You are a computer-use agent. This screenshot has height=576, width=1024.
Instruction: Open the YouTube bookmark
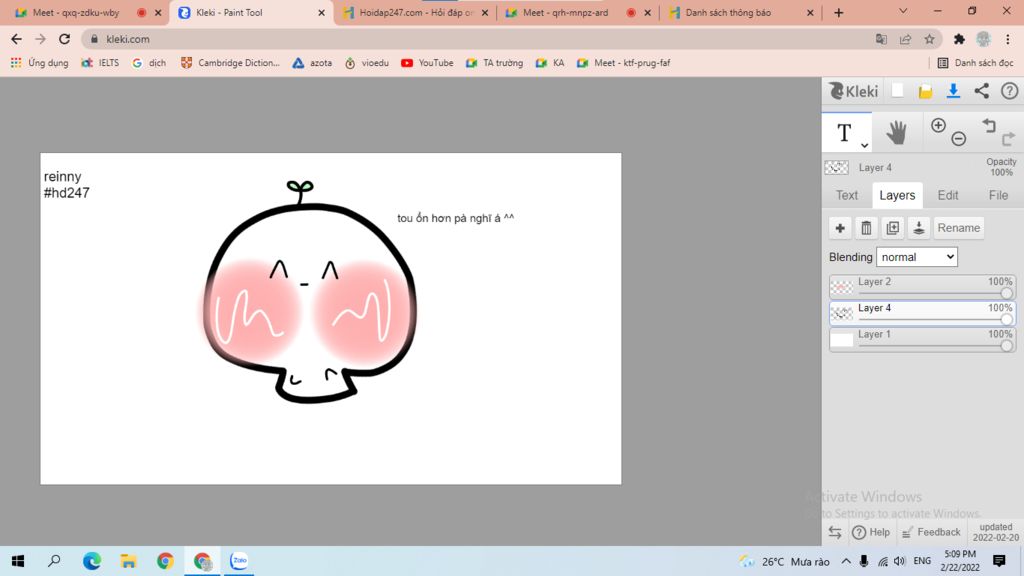pos(427,63)
